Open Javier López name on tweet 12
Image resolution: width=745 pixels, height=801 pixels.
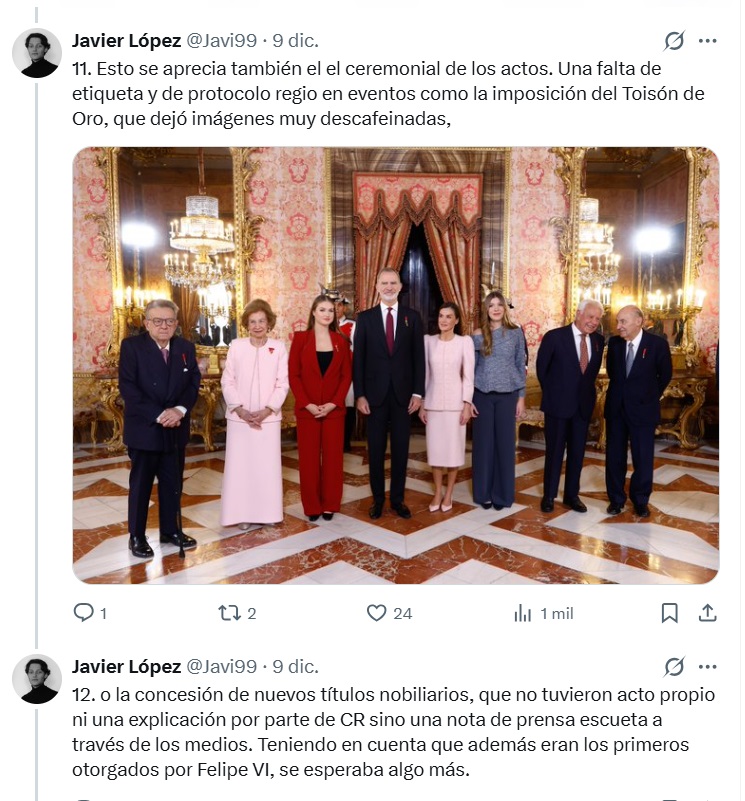126,667
